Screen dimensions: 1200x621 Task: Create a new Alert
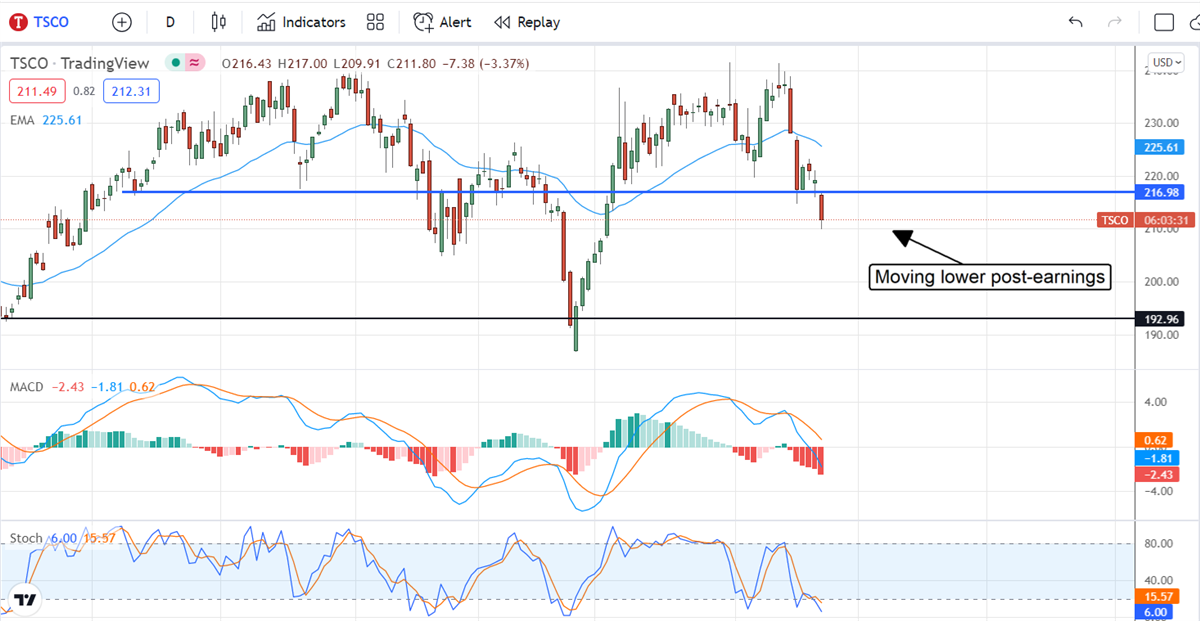[443, 22]
